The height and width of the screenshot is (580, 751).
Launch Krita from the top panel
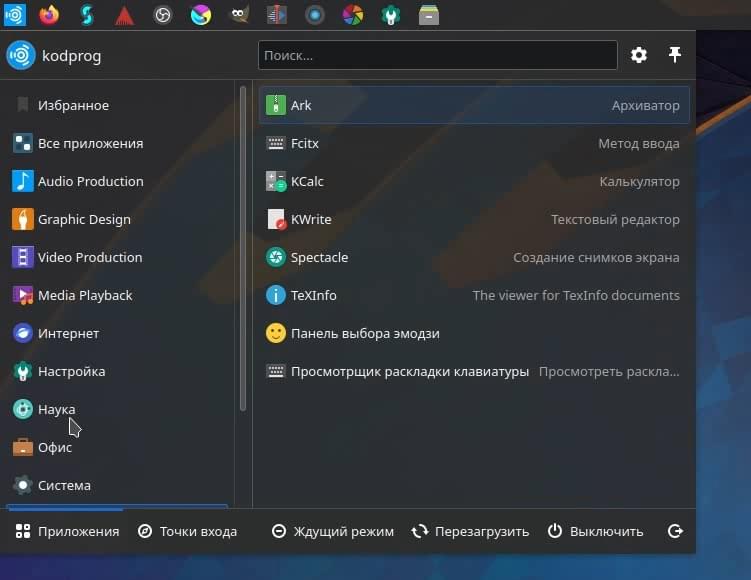coord(201,15)
